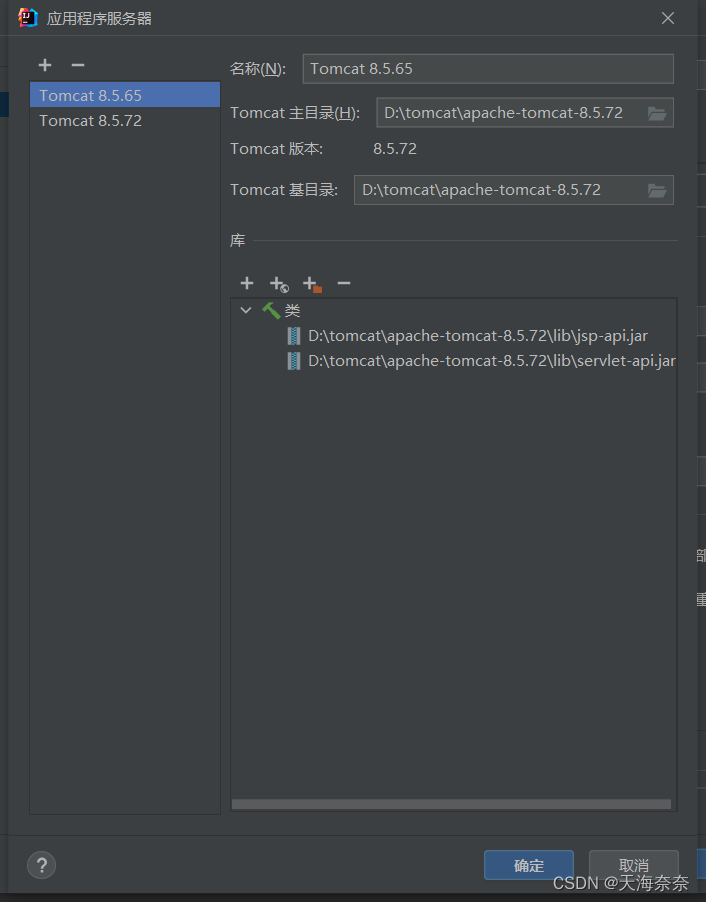Click the add server plus icon
The height and width of the screenshot is (902, 706).
[45, 66]
